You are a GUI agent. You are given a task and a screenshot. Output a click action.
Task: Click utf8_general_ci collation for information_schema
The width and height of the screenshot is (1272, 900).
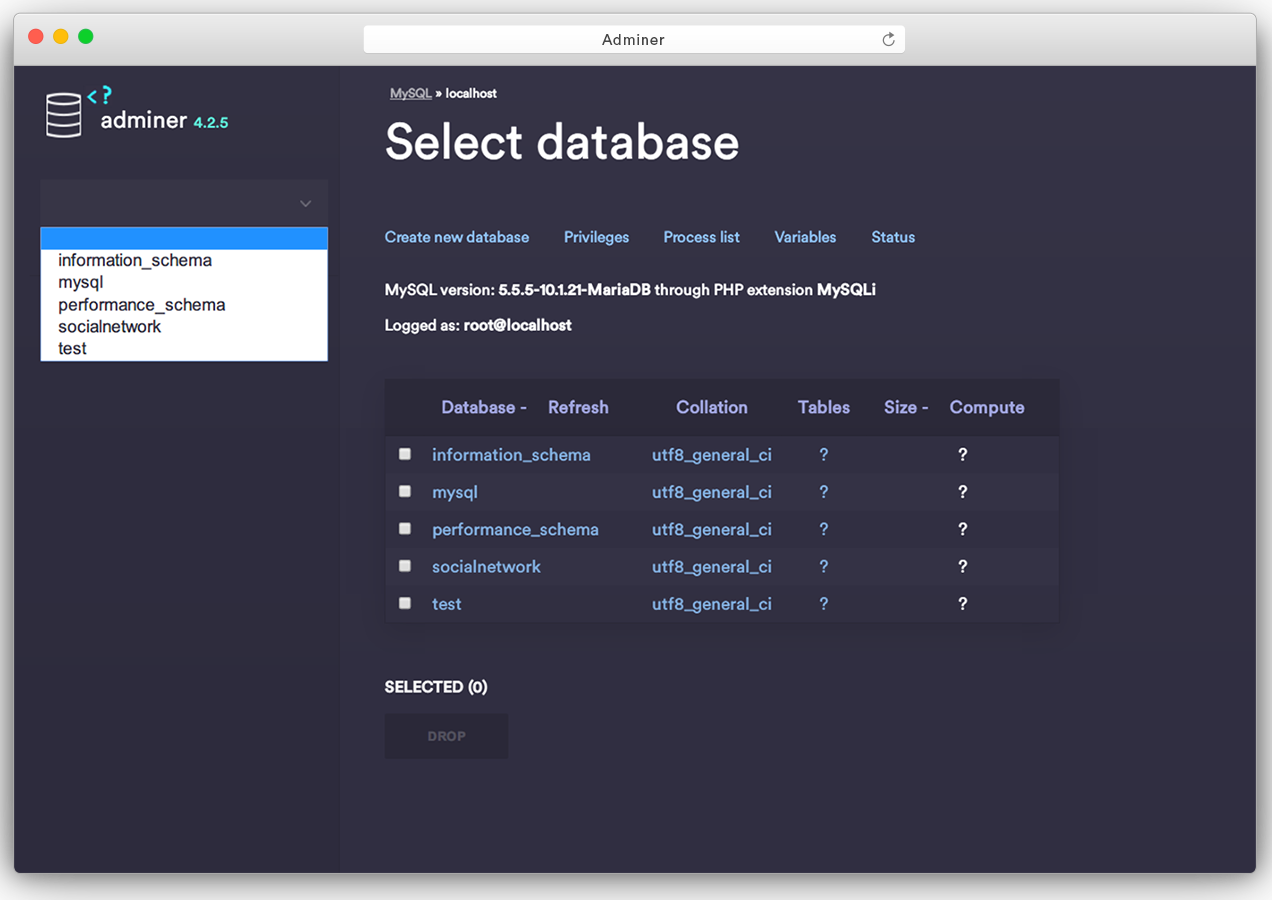712,455
